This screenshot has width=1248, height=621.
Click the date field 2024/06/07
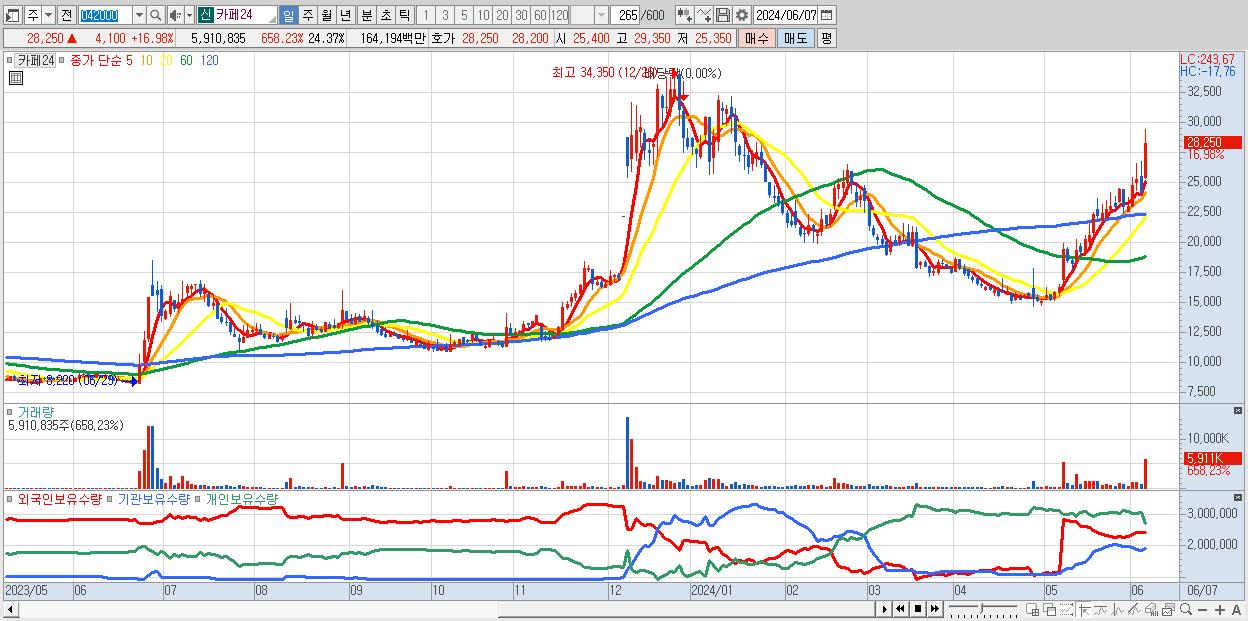[785, 15]
